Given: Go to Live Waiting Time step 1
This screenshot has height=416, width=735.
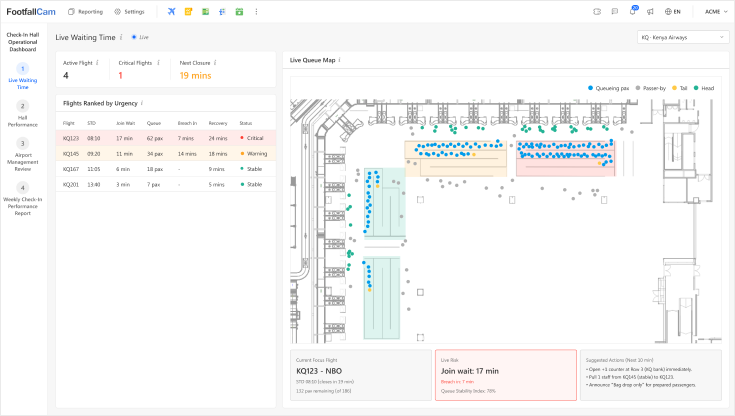Looking at the screenshot, I should click(22, 76).
